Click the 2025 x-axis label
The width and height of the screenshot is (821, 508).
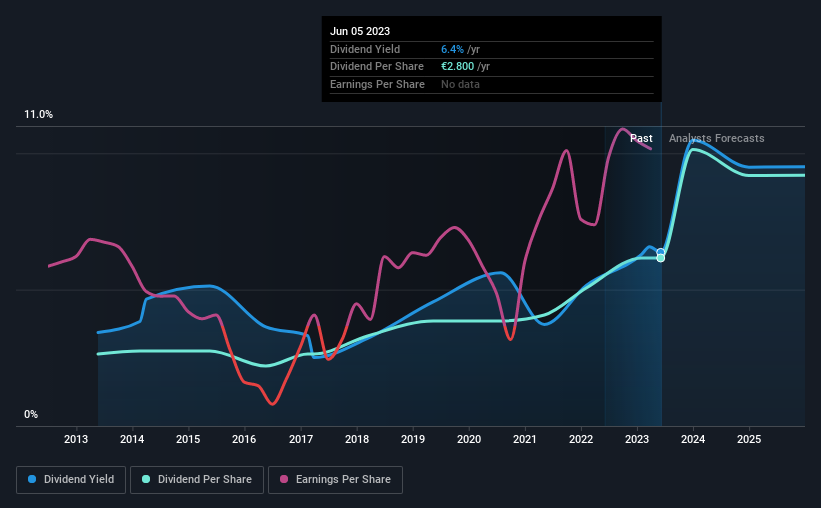click(749, 439)
